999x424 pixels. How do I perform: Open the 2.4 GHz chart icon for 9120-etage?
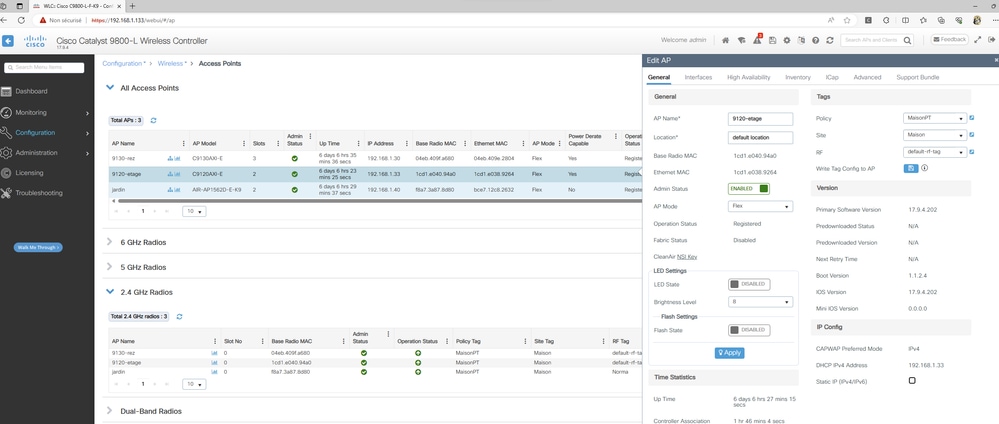(x=214, y=362)
